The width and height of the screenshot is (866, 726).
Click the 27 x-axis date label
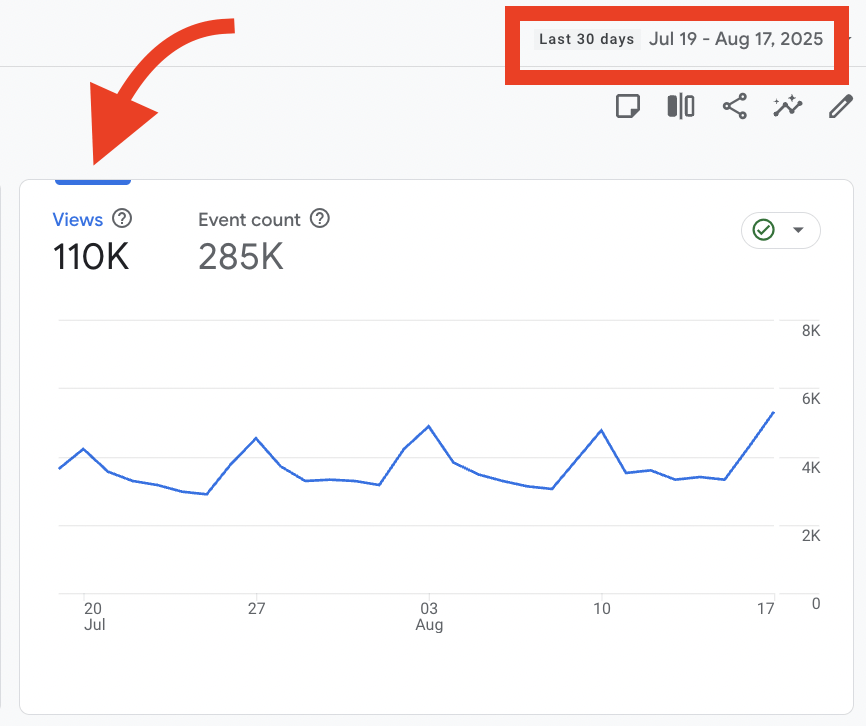256,608
